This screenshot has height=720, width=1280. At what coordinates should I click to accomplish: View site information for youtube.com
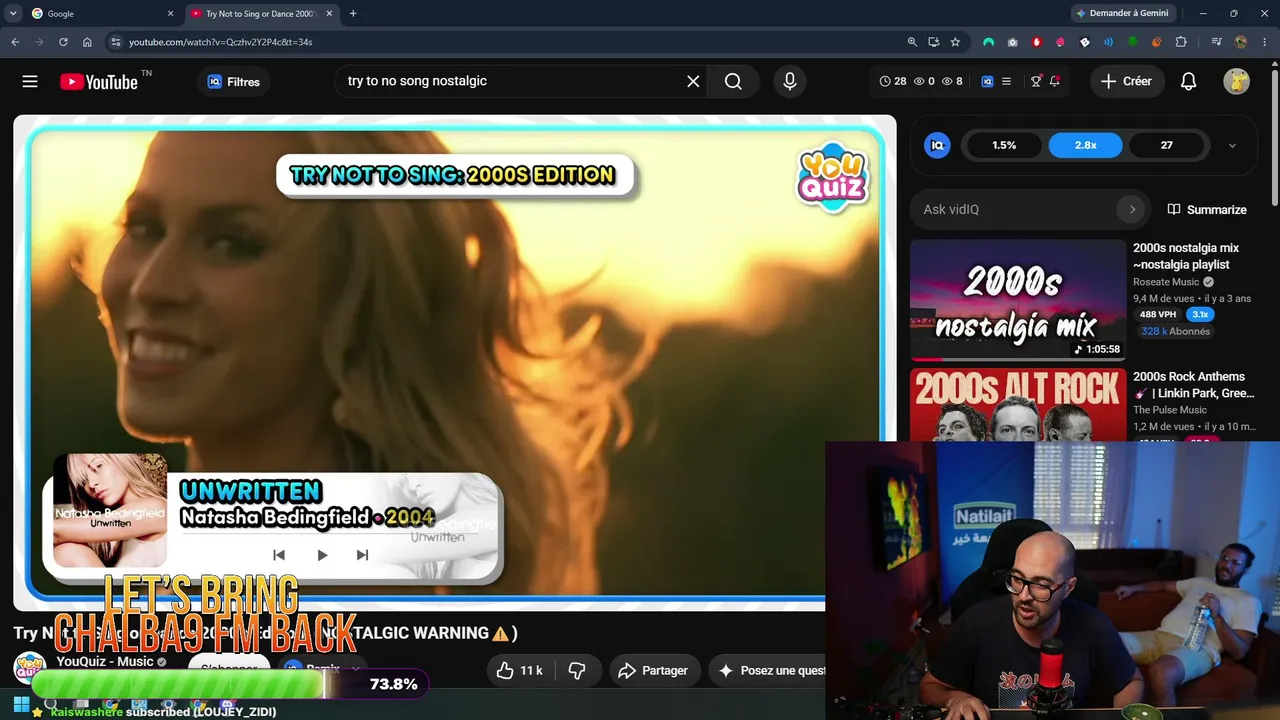115,42
